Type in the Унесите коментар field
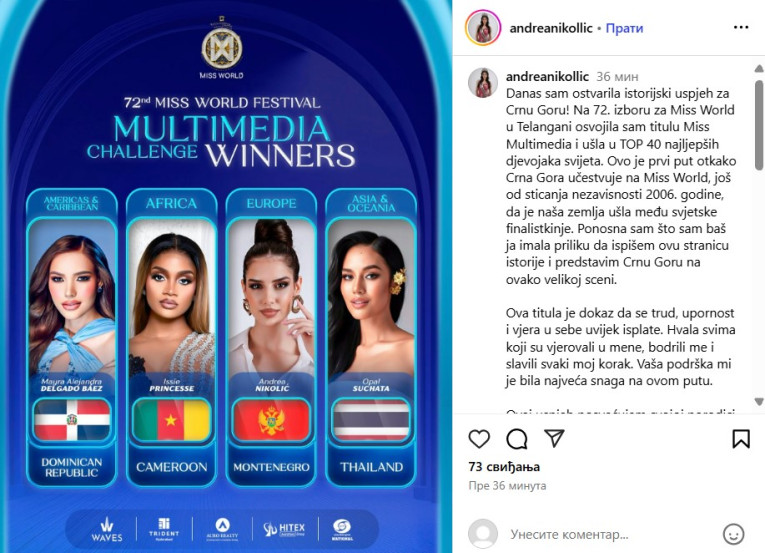The image size is (765, 553). click(x=612, y=534)
